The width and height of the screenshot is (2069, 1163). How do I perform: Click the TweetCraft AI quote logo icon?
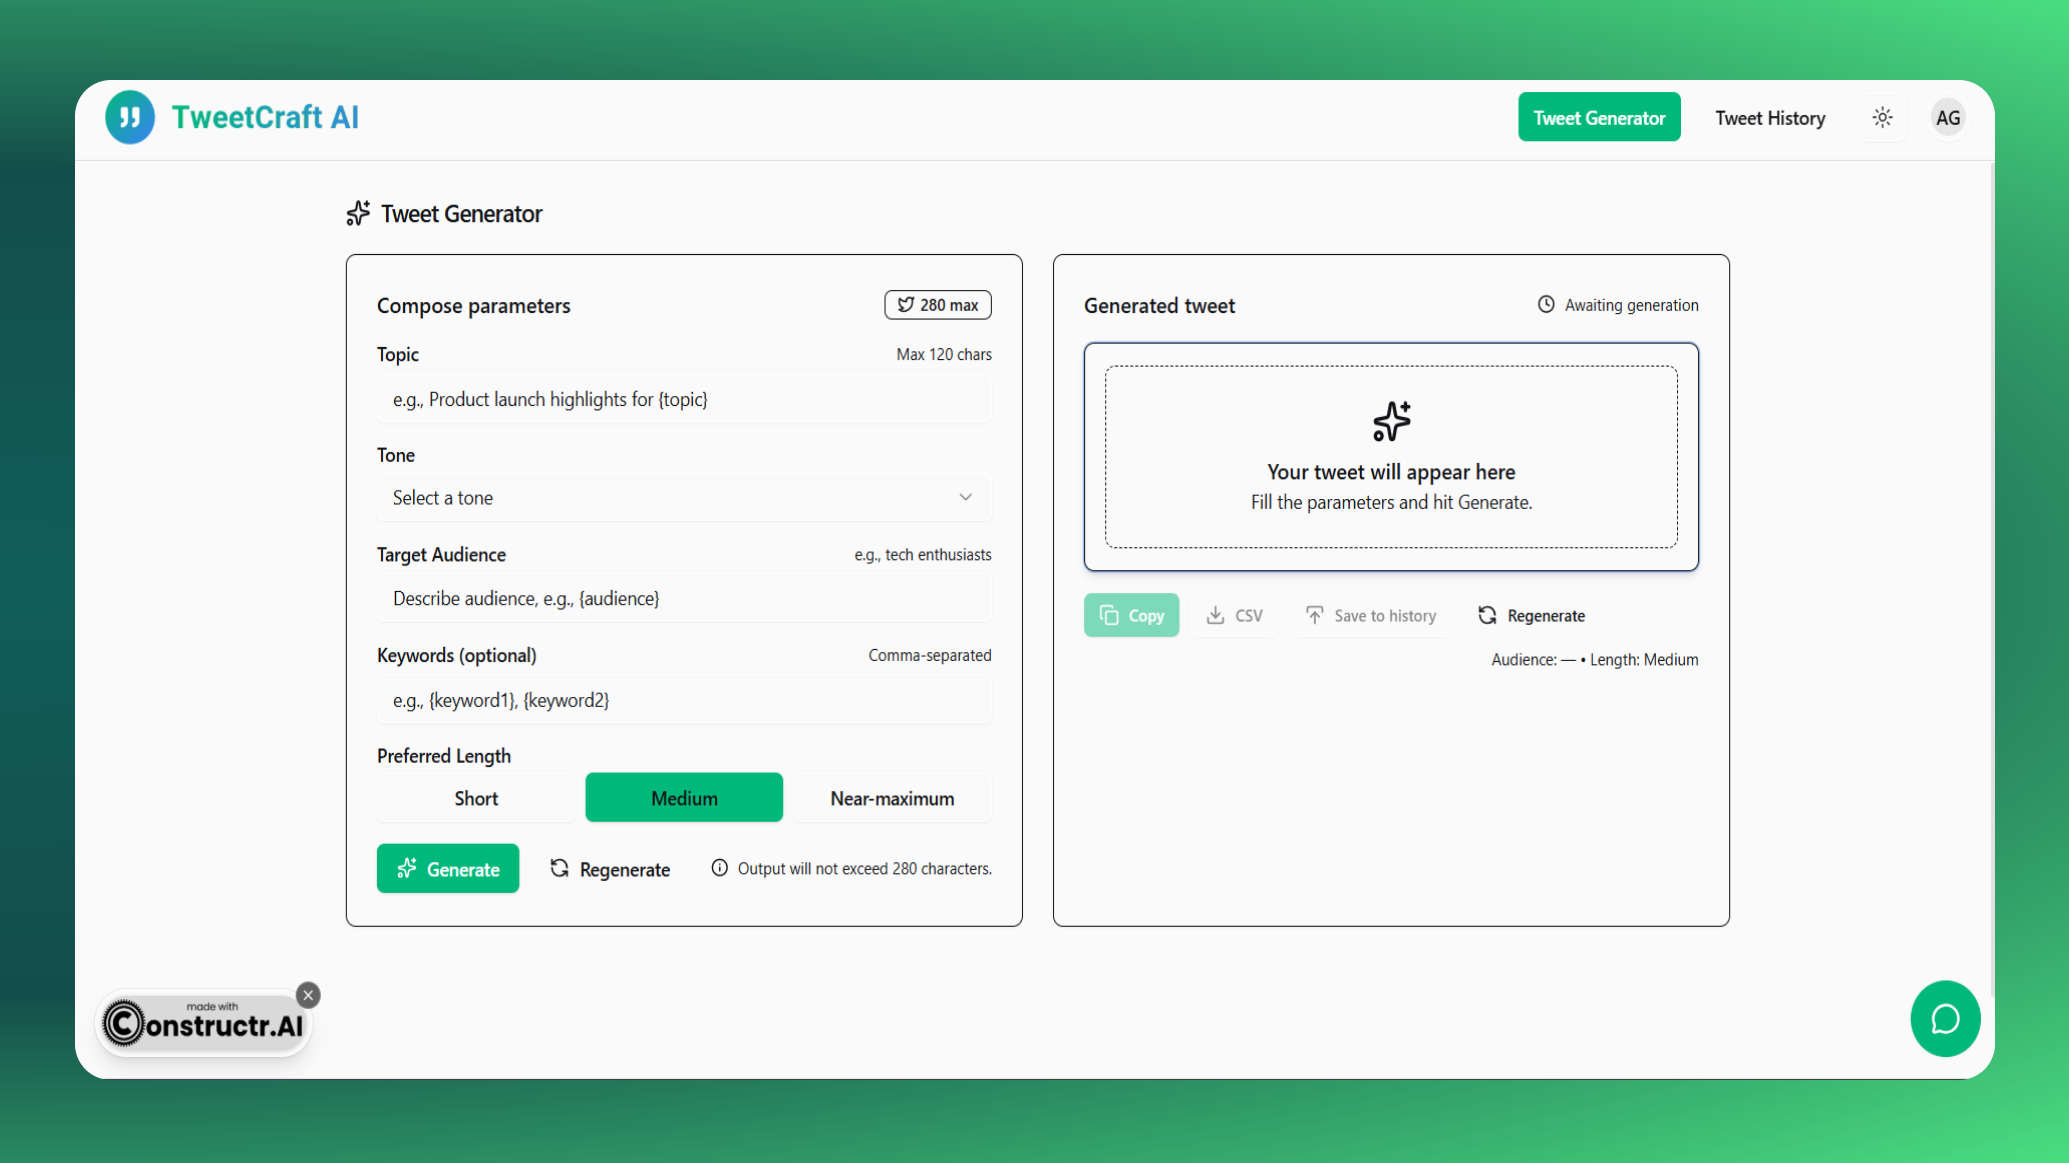pos(130,117)
